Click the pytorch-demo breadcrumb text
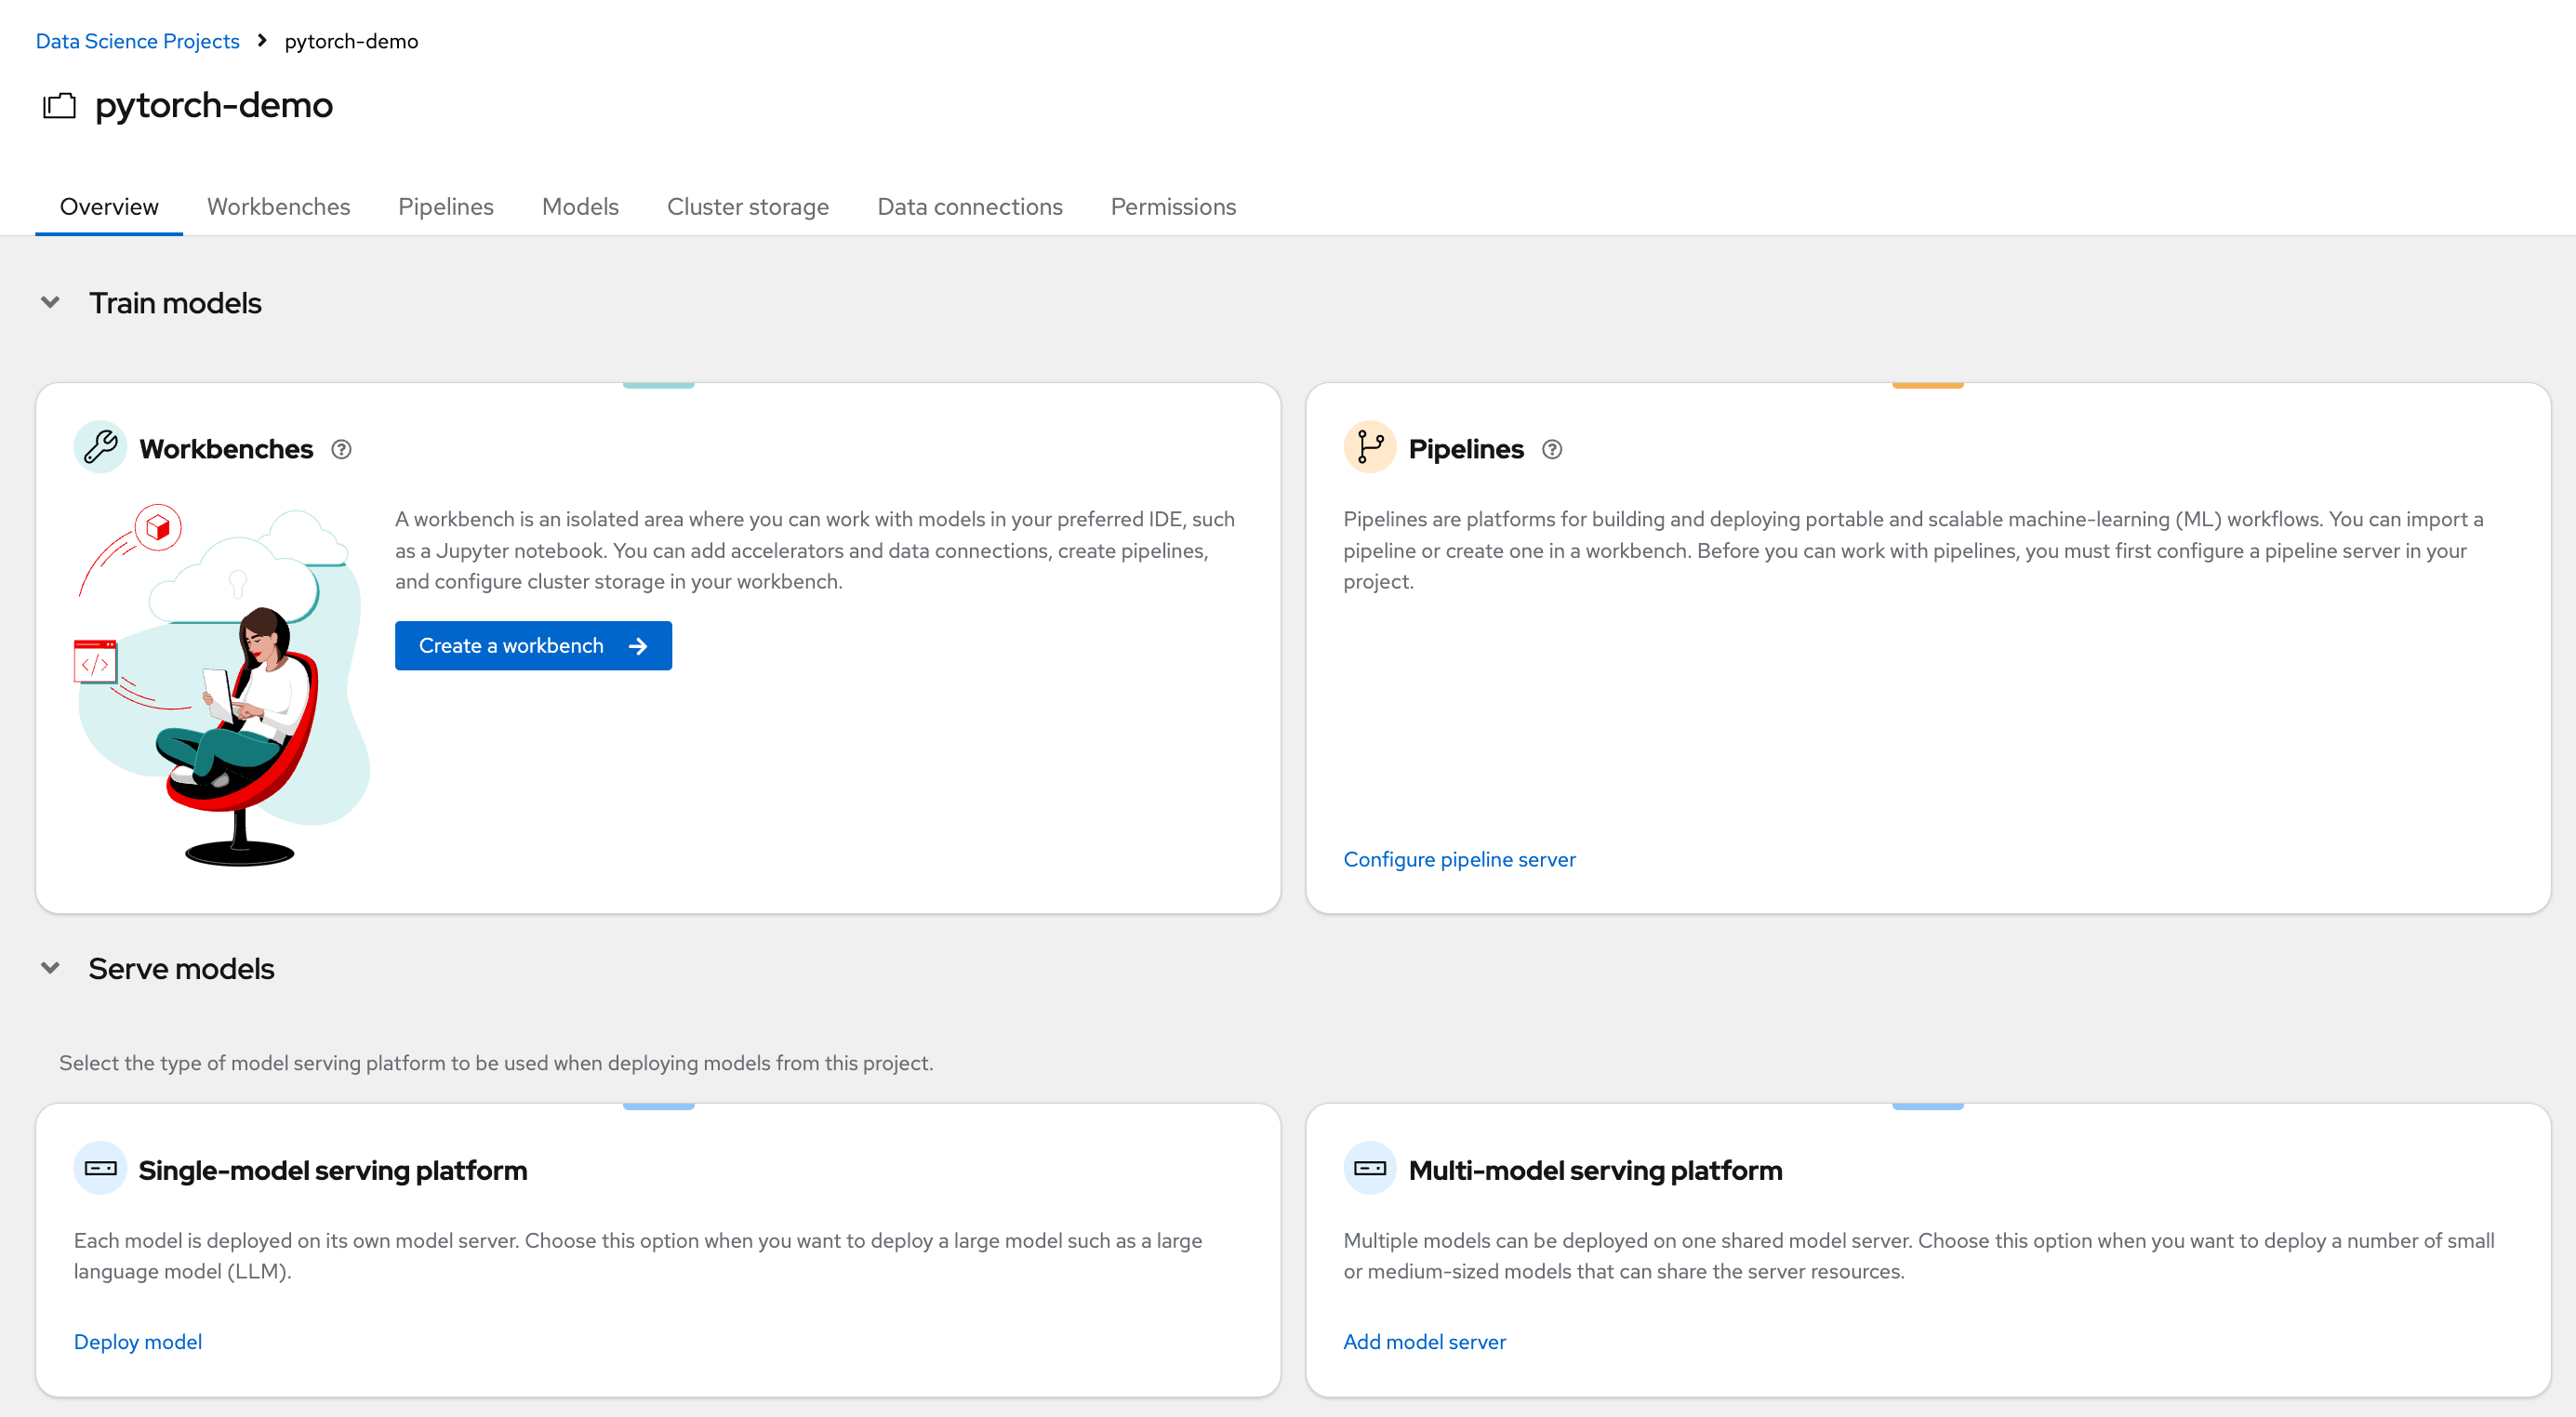 point(351,41)
